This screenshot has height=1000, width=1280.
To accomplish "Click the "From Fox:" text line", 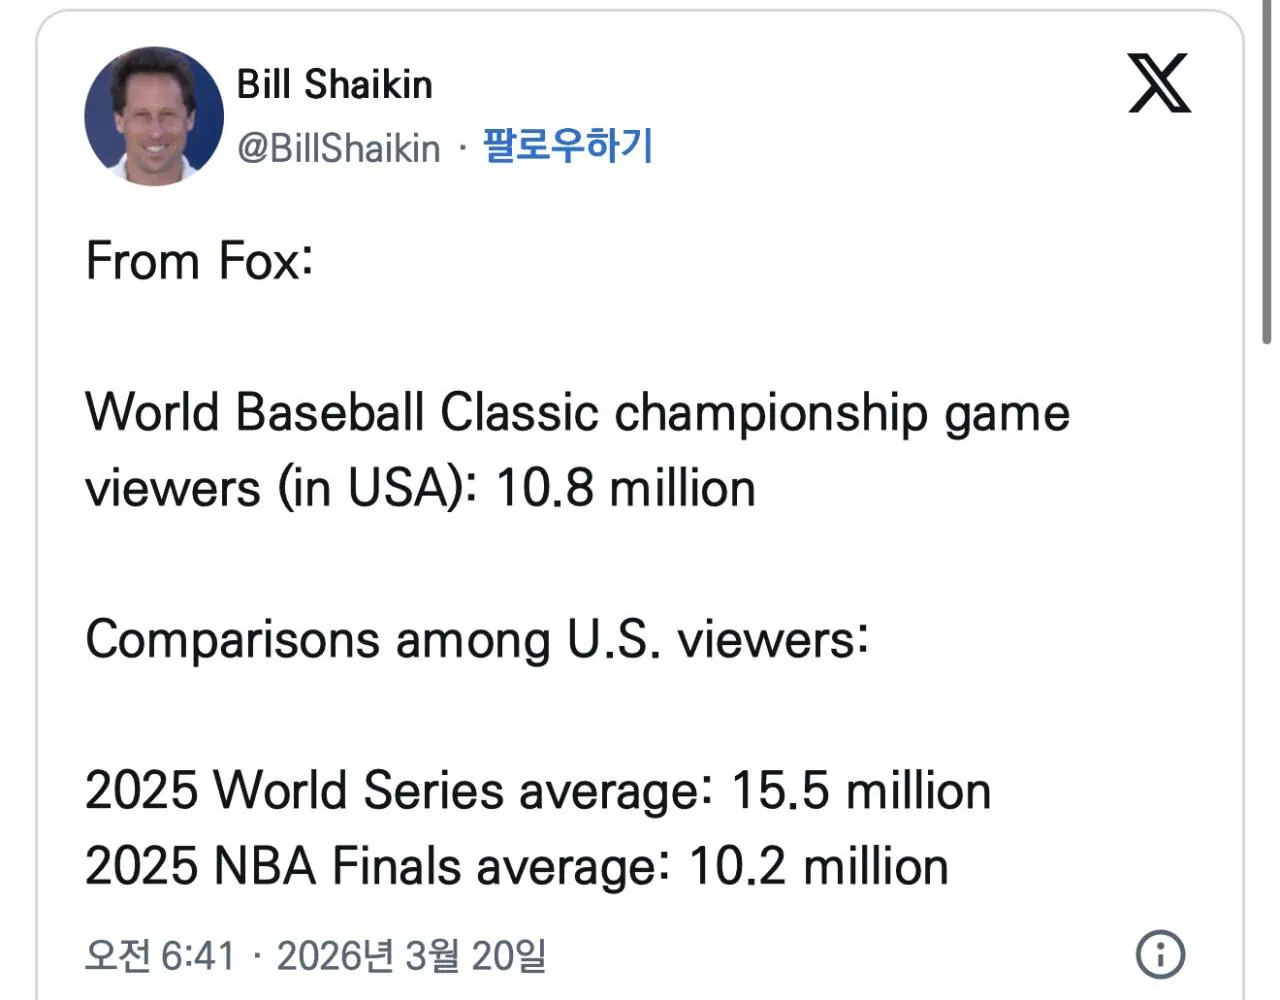I will coord(200,262).
